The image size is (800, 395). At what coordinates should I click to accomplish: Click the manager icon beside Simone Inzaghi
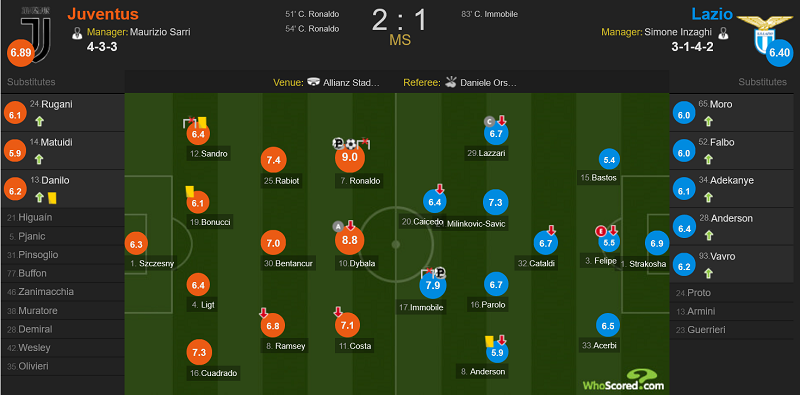coord(722,33)
